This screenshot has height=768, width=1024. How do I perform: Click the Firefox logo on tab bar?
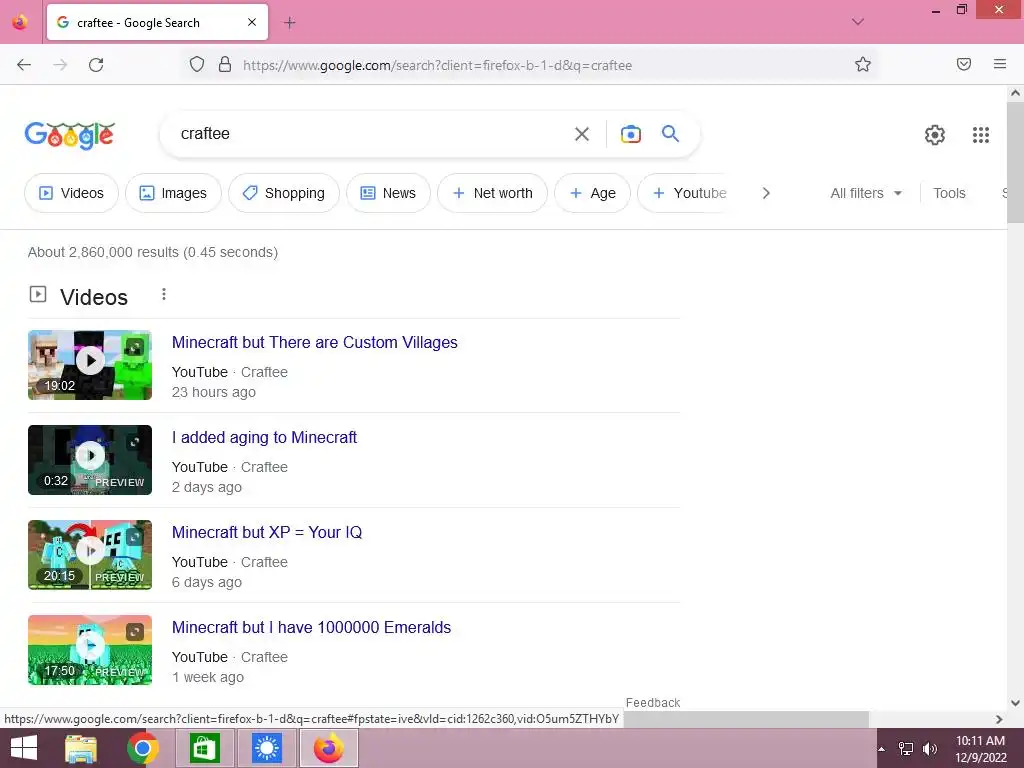click(20, 22)
